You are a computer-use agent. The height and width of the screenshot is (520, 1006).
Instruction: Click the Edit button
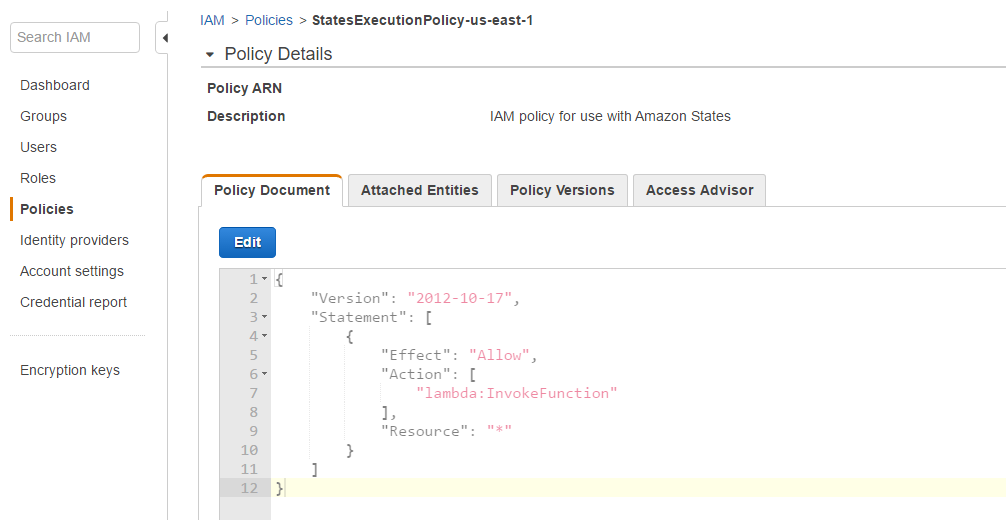pos(247,242)
